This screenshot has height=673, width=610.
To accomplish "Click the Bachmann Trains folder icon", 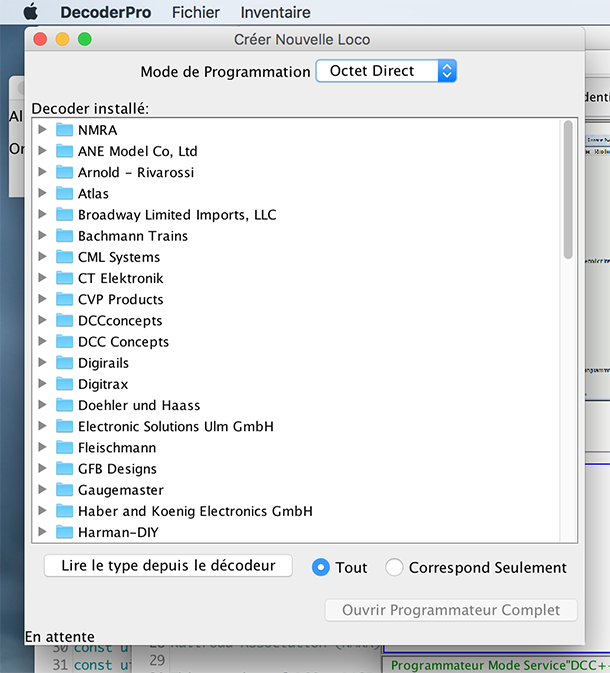I will (64, 235).
